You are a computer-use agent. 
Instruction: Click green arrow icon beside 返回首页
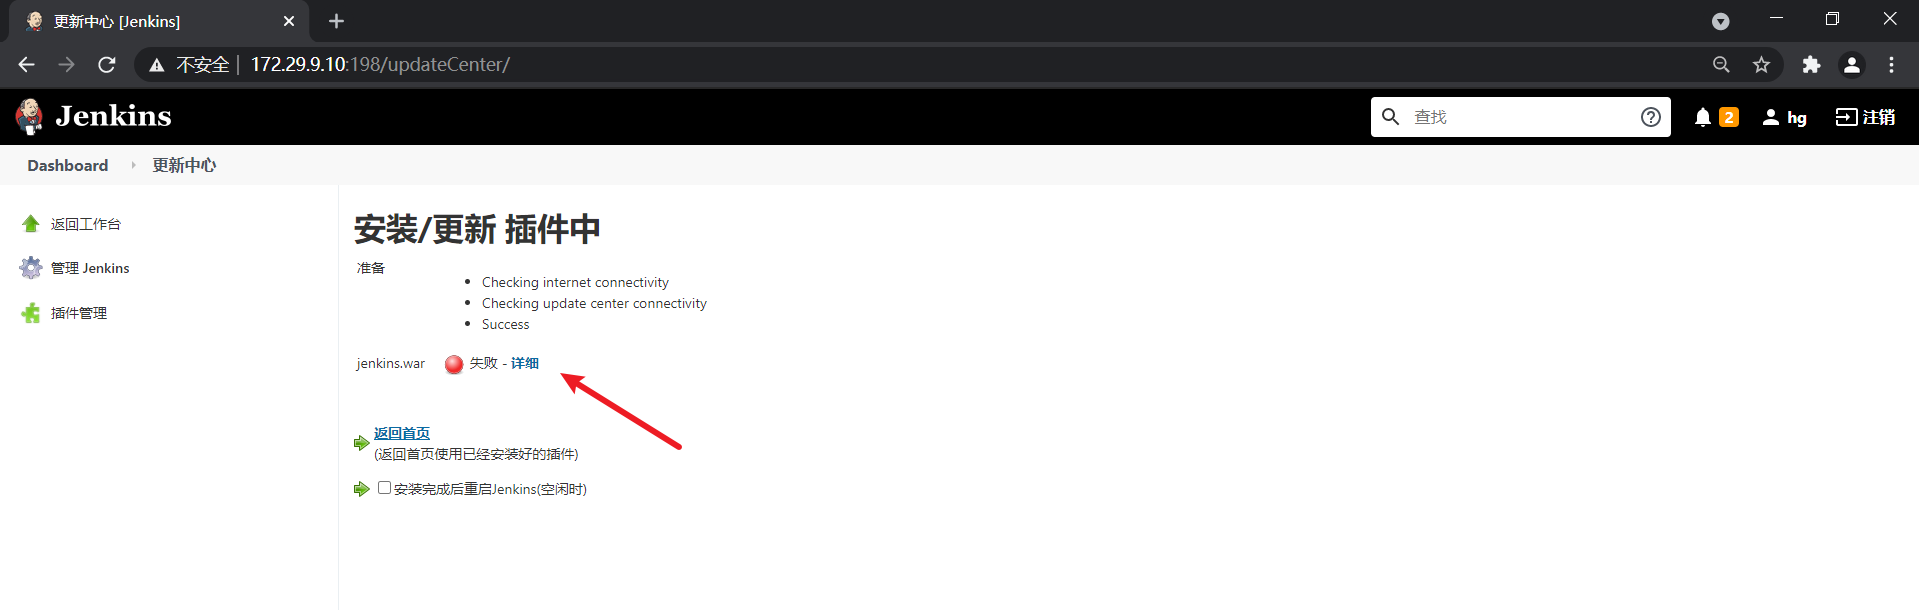click(x=362, y=443)
